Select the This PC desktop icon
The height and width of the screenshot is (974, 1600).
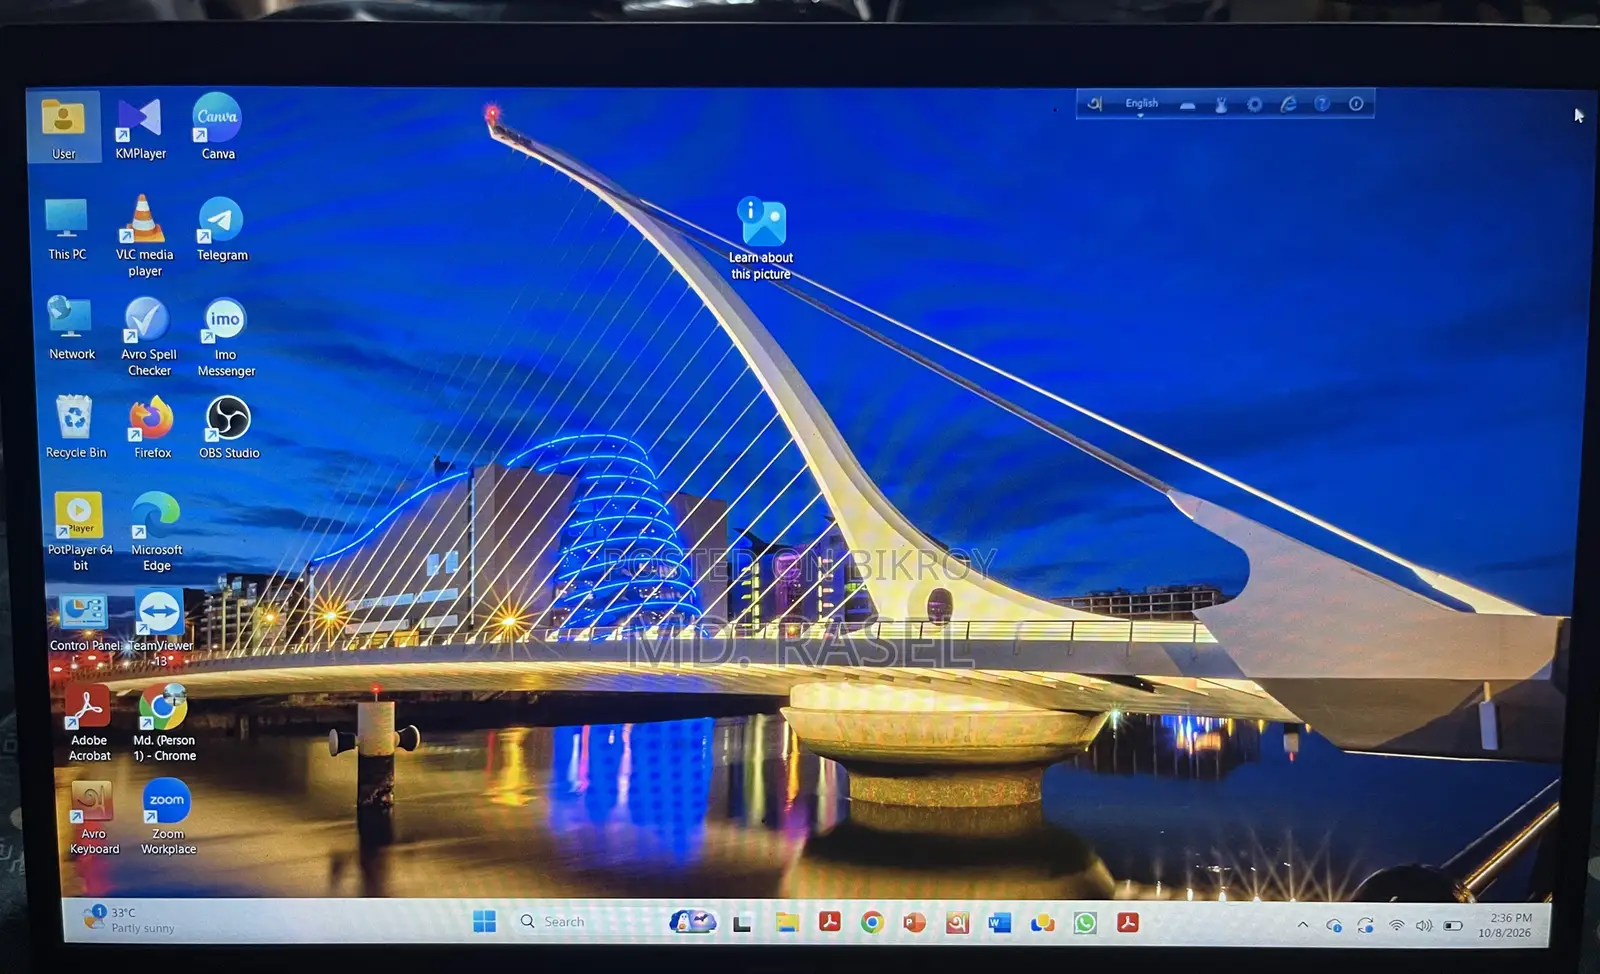67,229
